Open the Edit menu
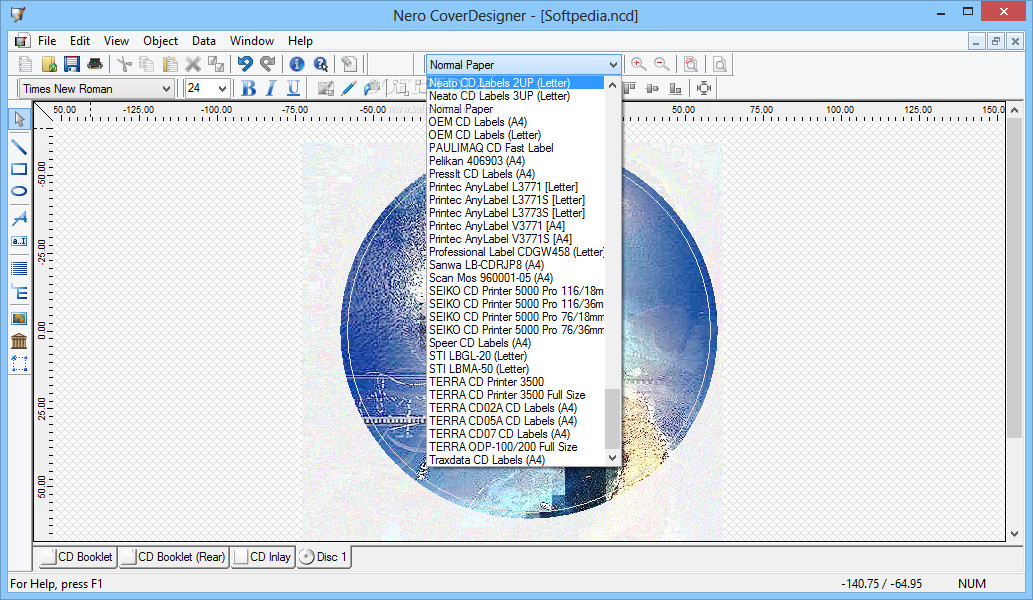1033x600 pixels. coord(80,41)
